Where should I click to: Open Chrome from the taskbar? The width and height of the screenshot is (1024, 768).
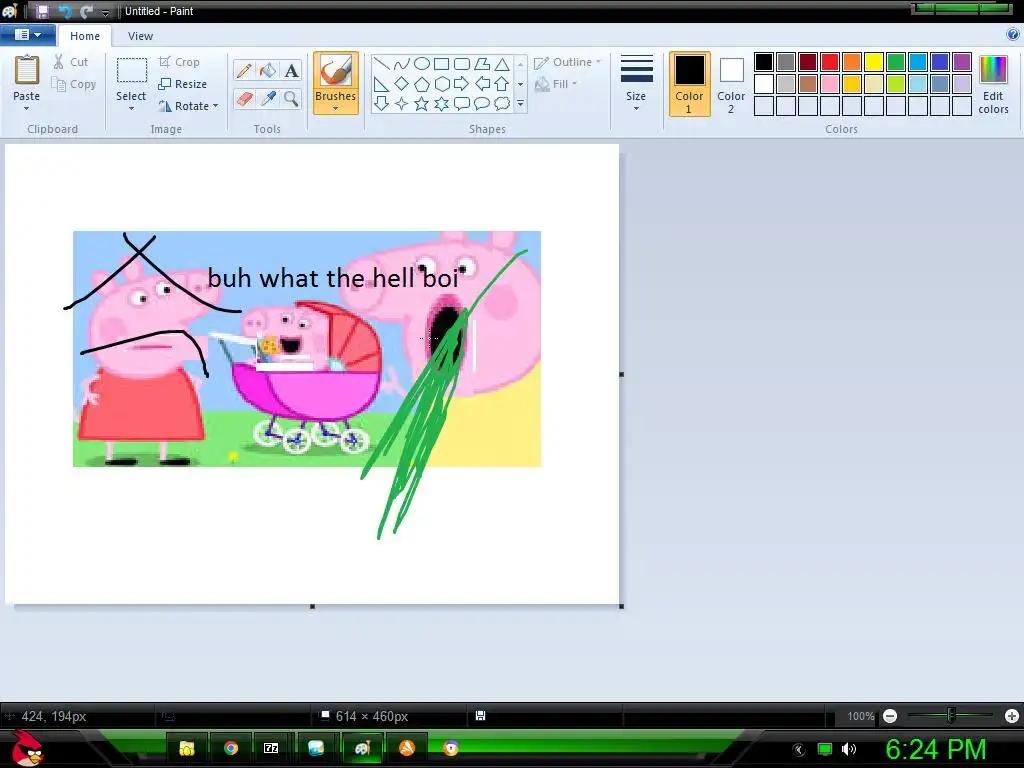[231, 748]
